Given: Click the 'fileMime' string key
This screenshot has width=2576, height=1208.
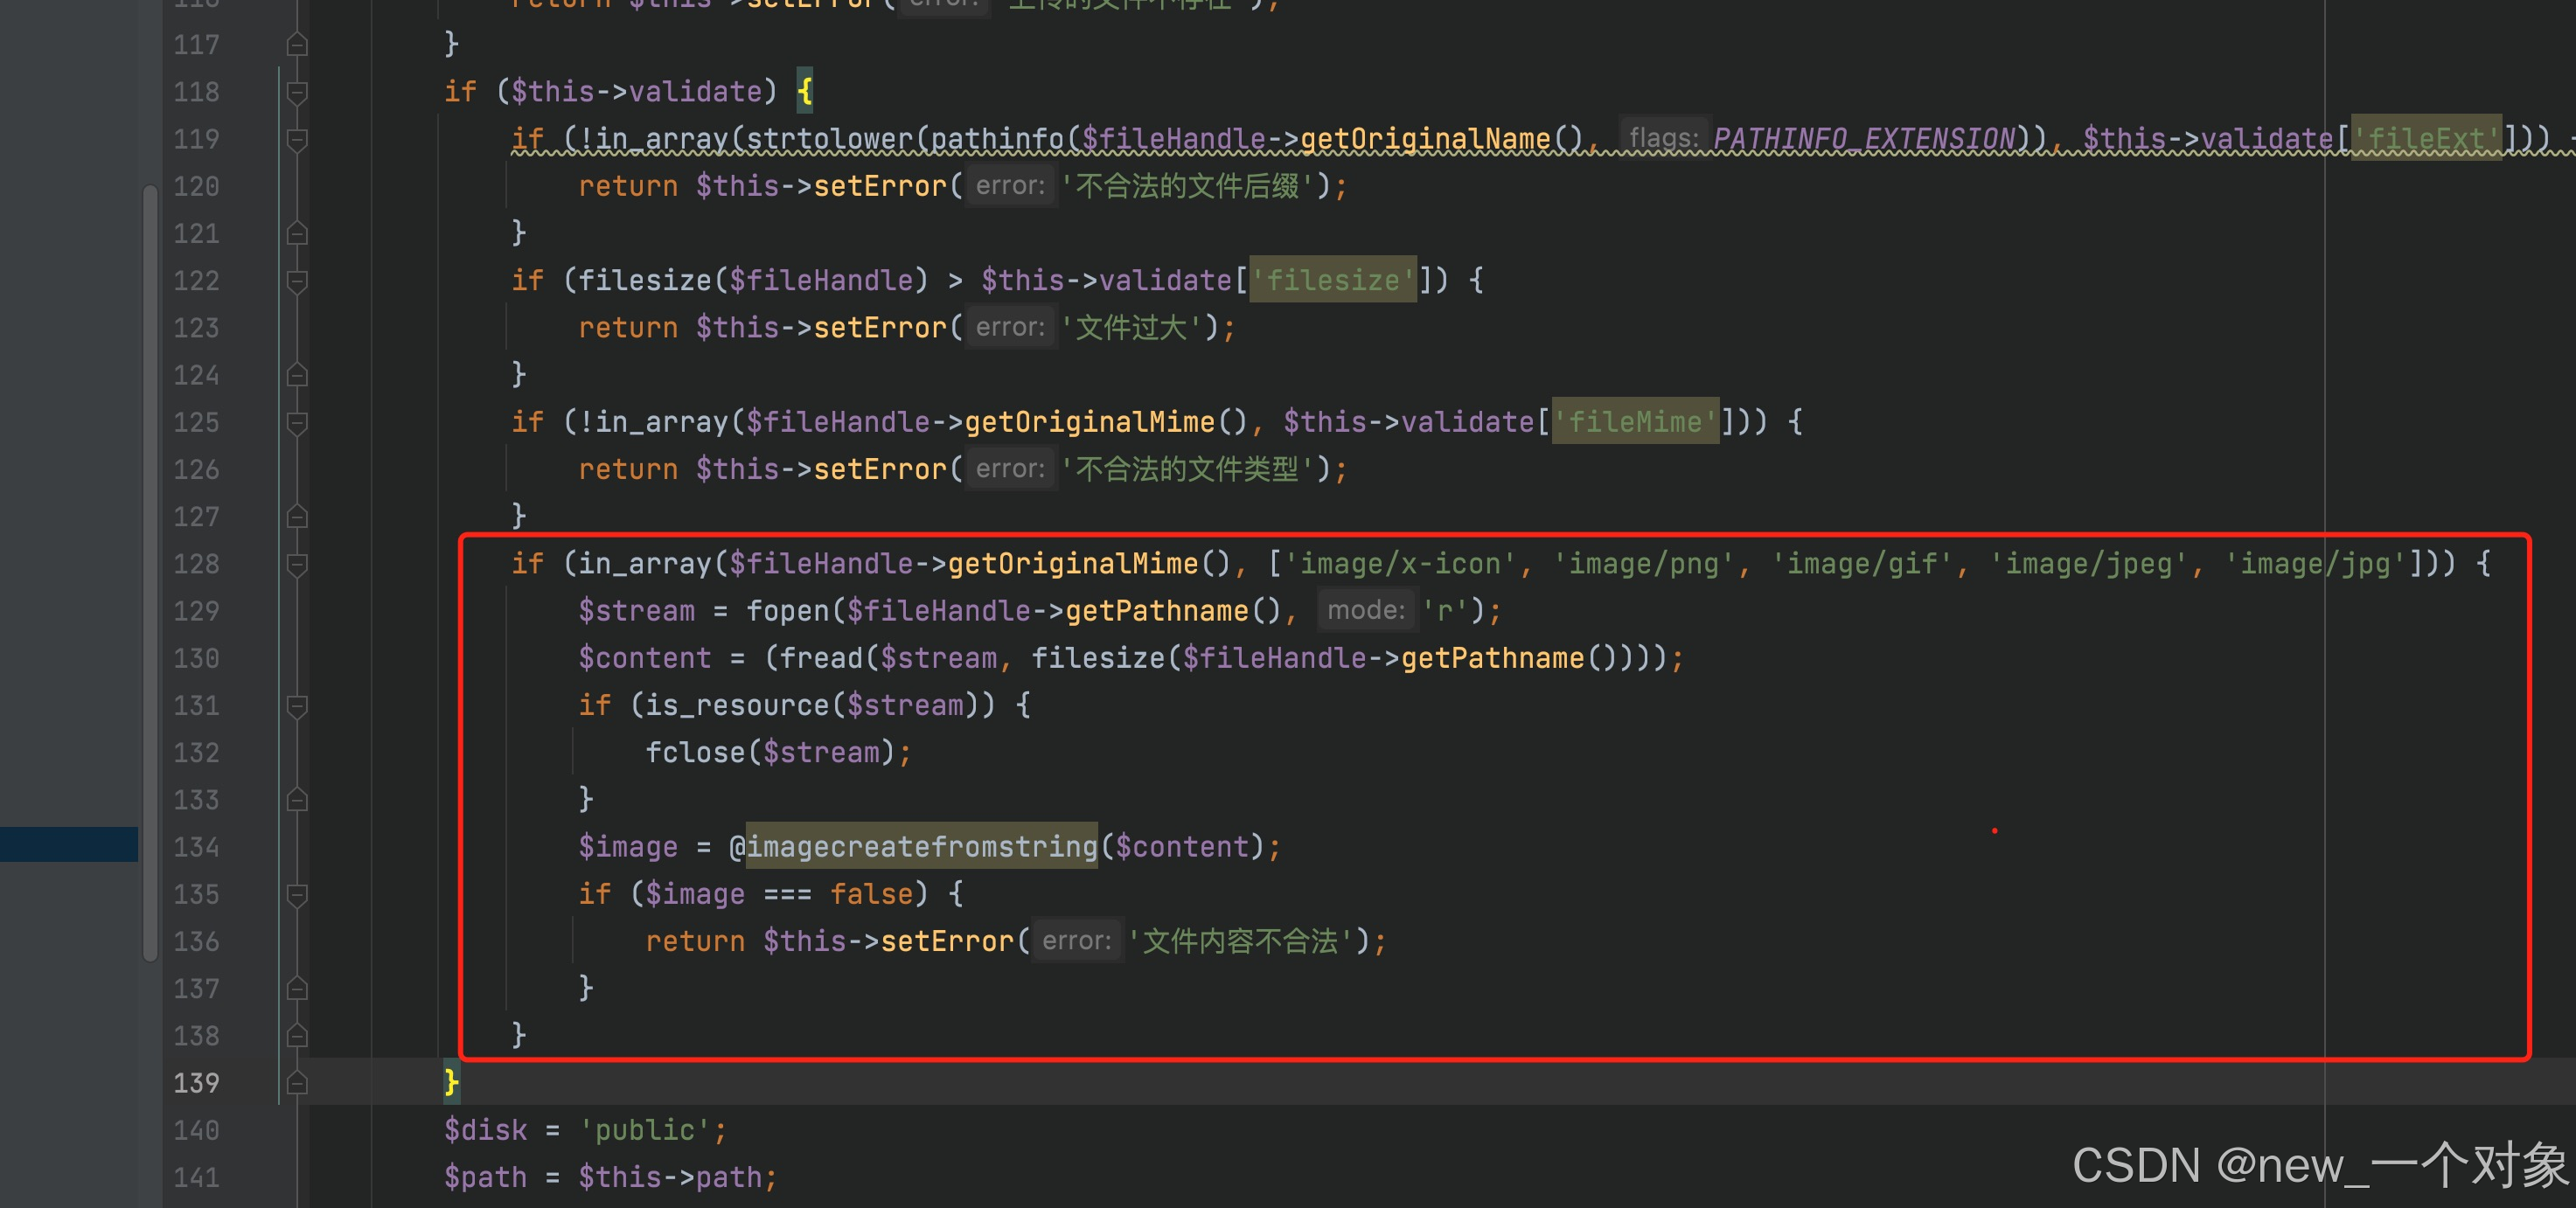Looking at the screenshot, I should (1634, 422).
